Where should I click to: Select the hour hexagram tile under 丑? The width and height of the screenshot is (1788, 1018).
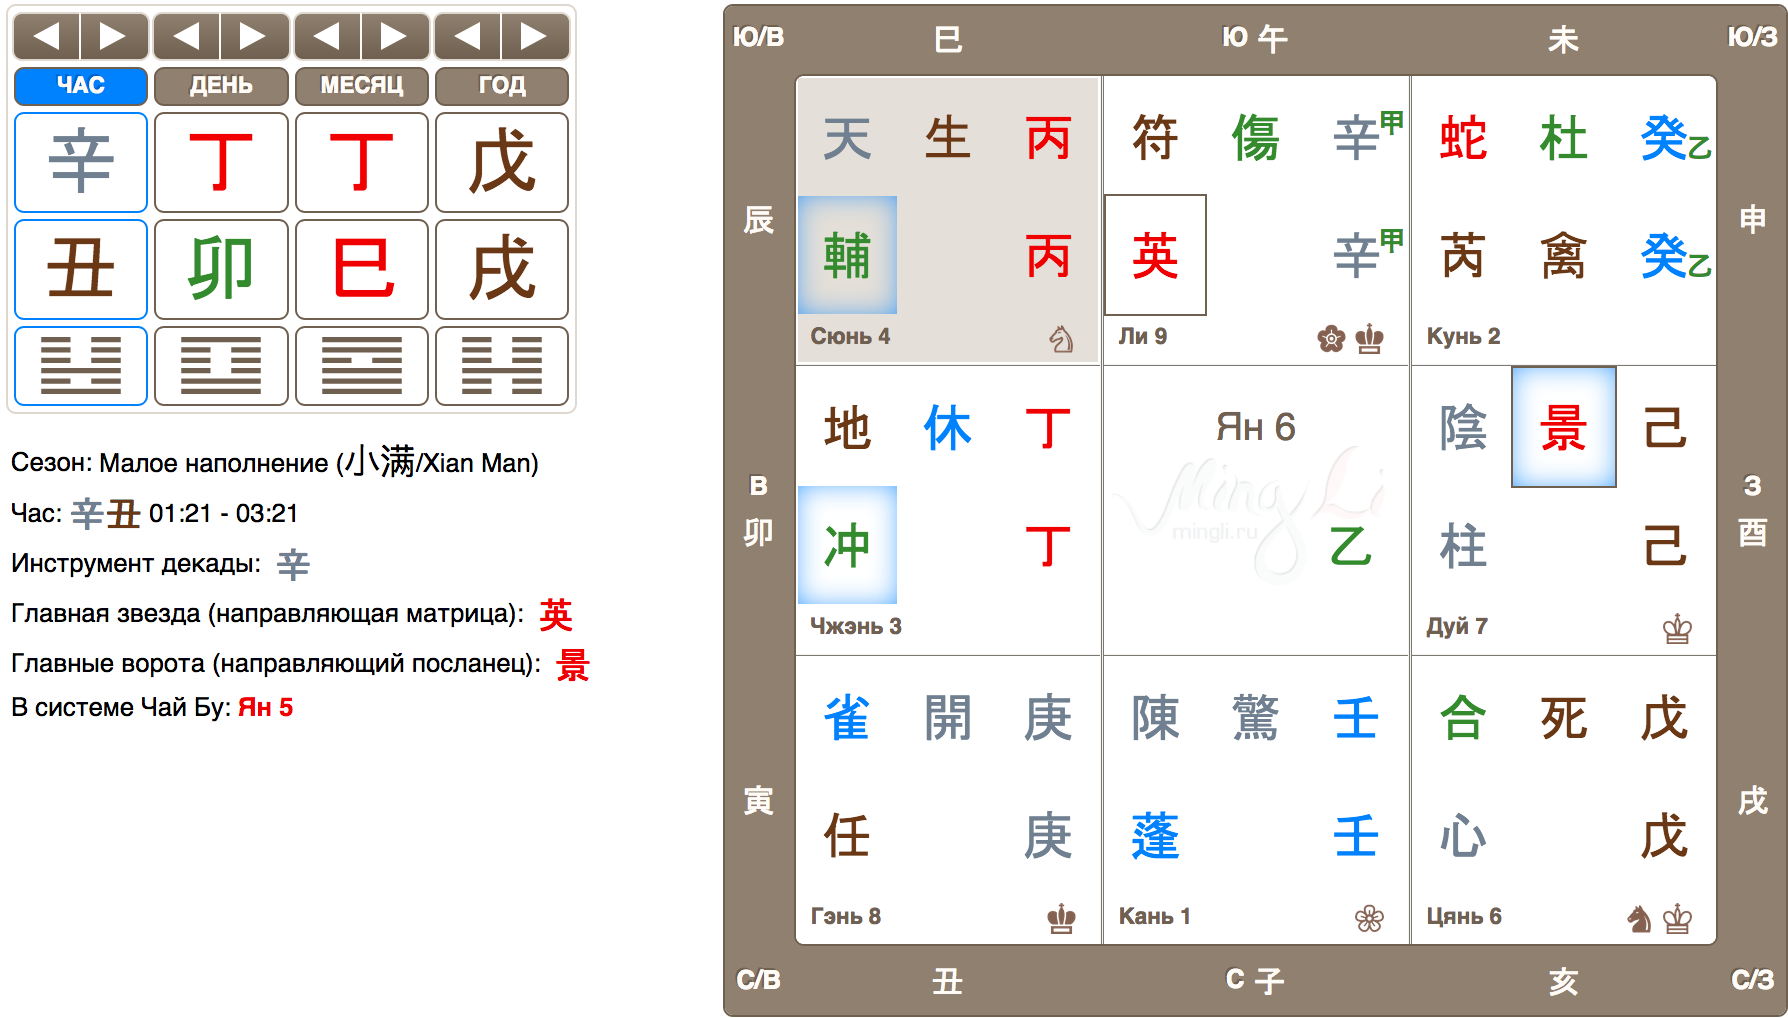pyautogui.click(x=81, y=366)
